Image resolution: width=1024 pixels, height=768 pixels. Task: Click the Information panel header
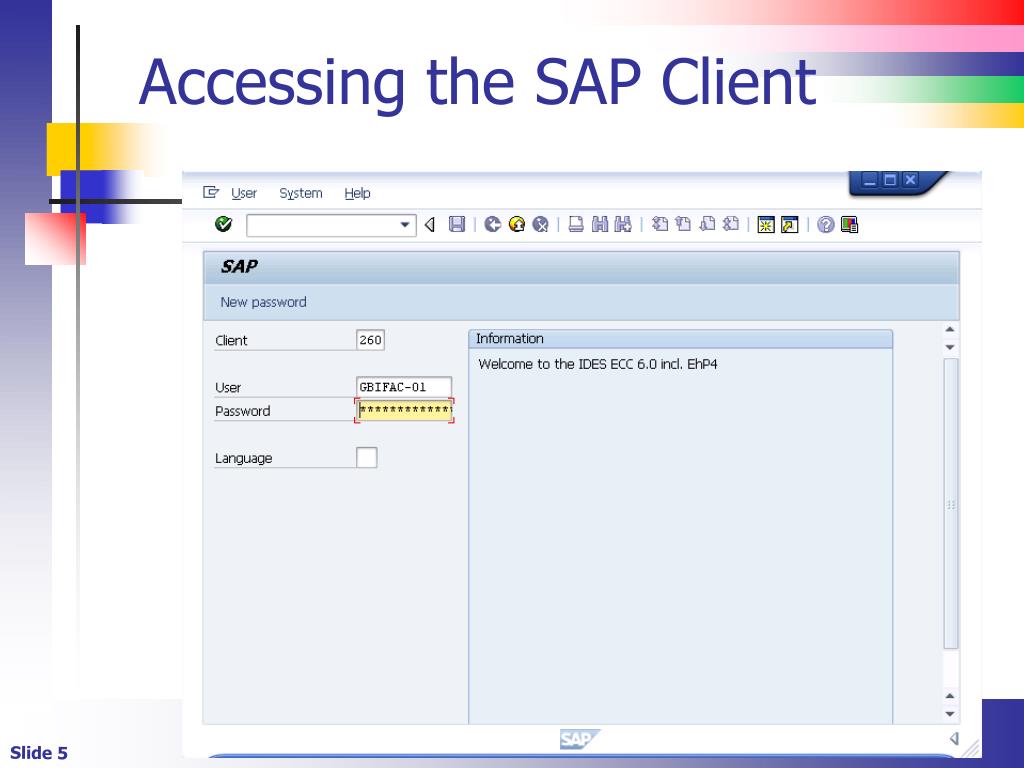click(680, 339)
